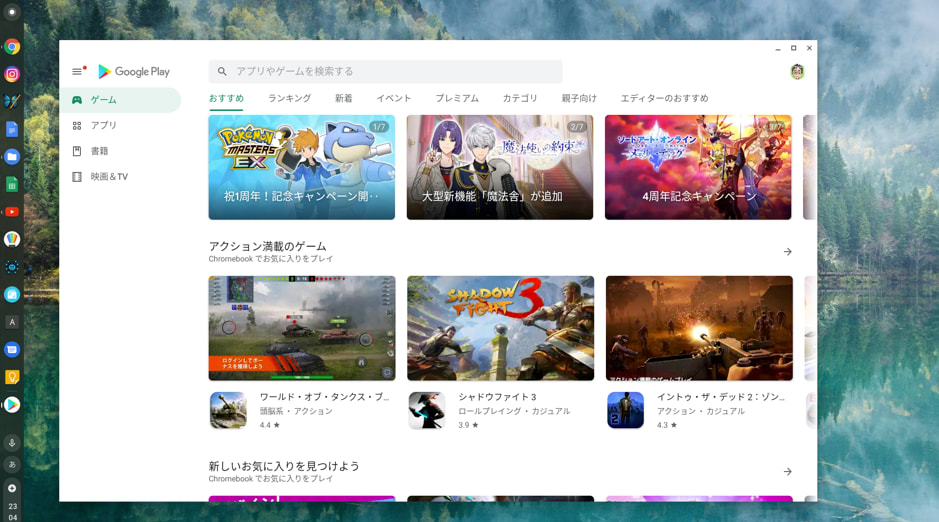Image resolution: width=939 pixels, height=522 pixels.
Task: Open the clock status area showing 23 04
Action: 12,511
